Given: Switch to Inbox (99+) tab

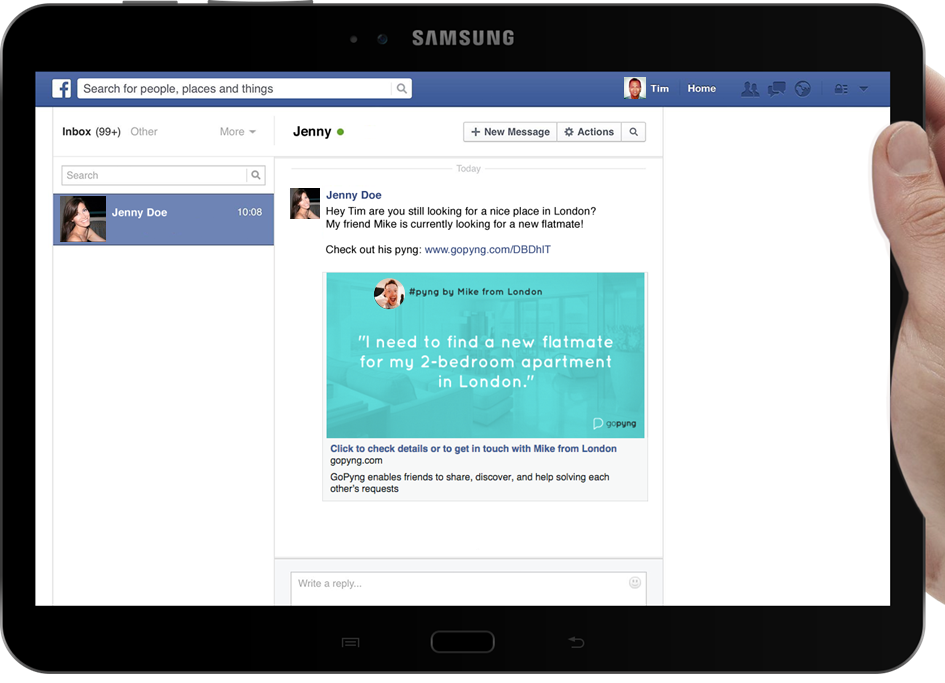Looking at the screenshot, I should coord(91,131).
